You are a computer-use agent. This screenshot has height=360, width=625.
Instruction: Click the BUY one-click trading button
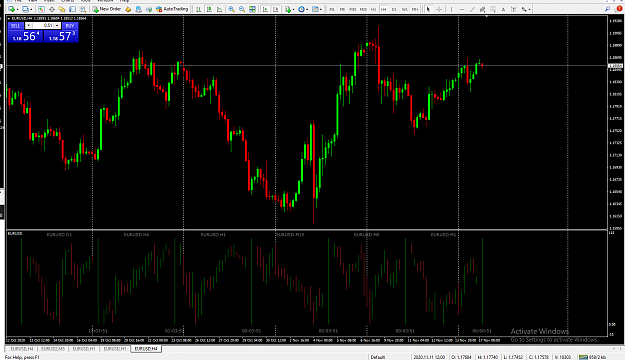coord(70,26)
